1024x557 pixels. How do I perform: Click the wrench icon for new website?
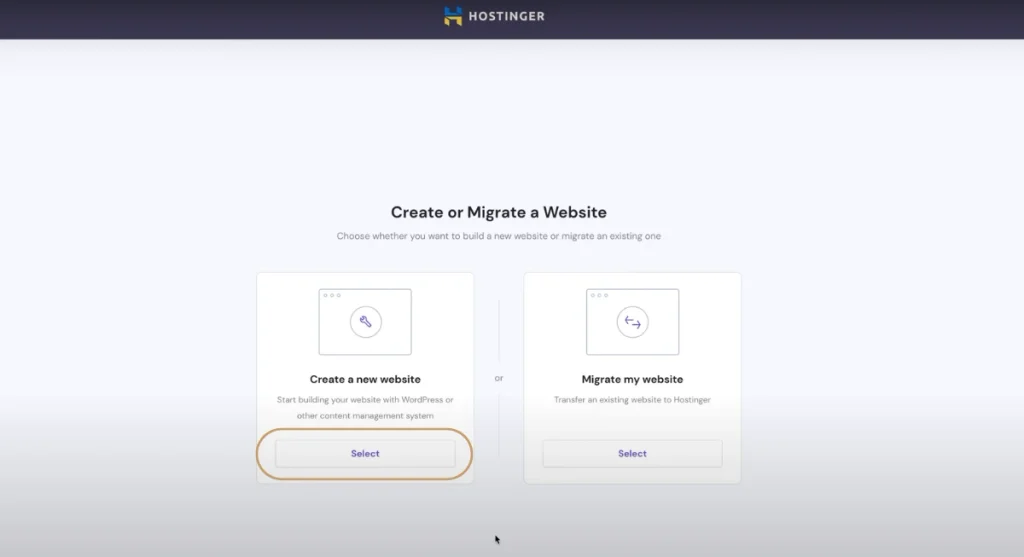click(x=366, y=322)
